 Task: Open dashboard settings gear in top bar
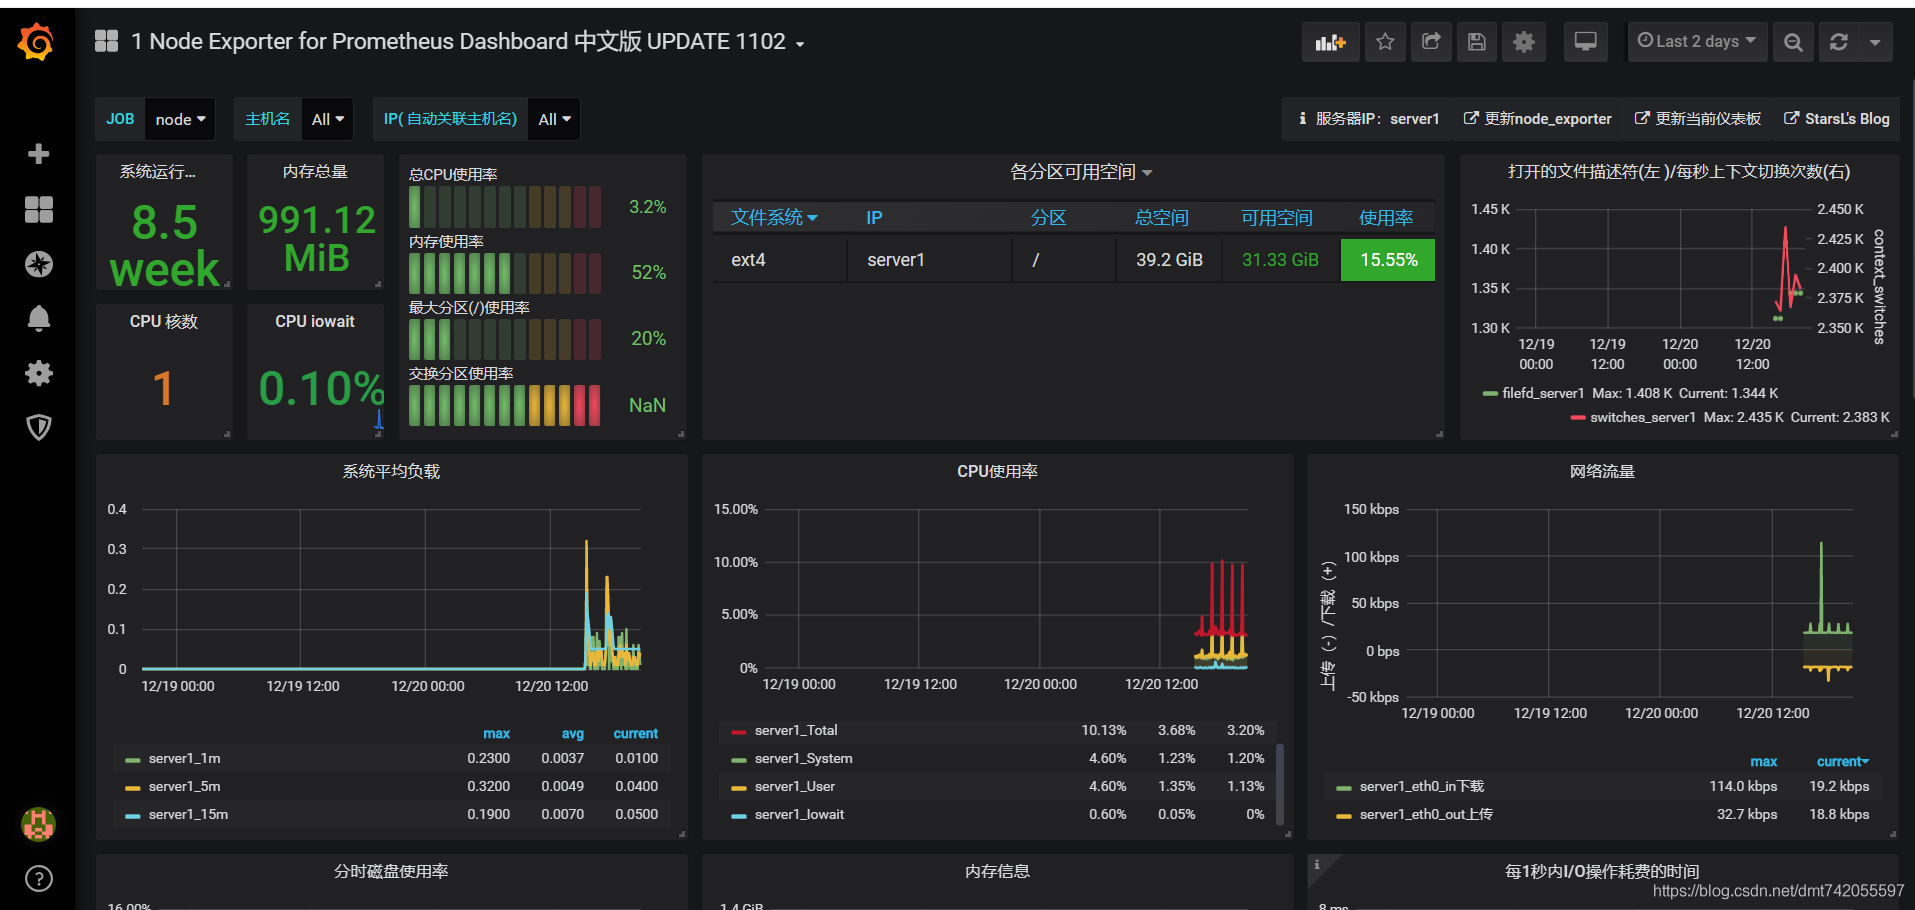click(x=1523, y=42)
